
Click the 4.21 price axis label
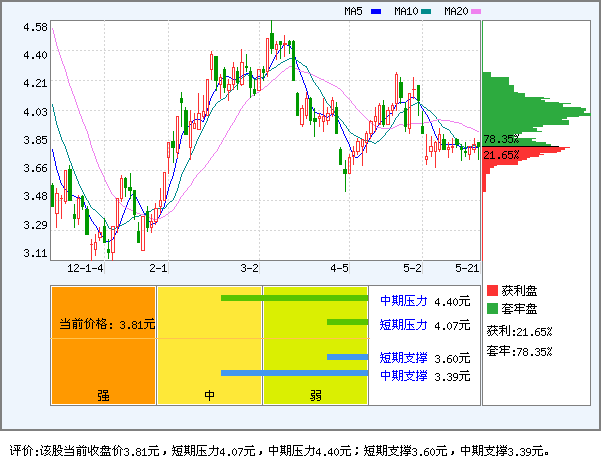pos(35,83)
